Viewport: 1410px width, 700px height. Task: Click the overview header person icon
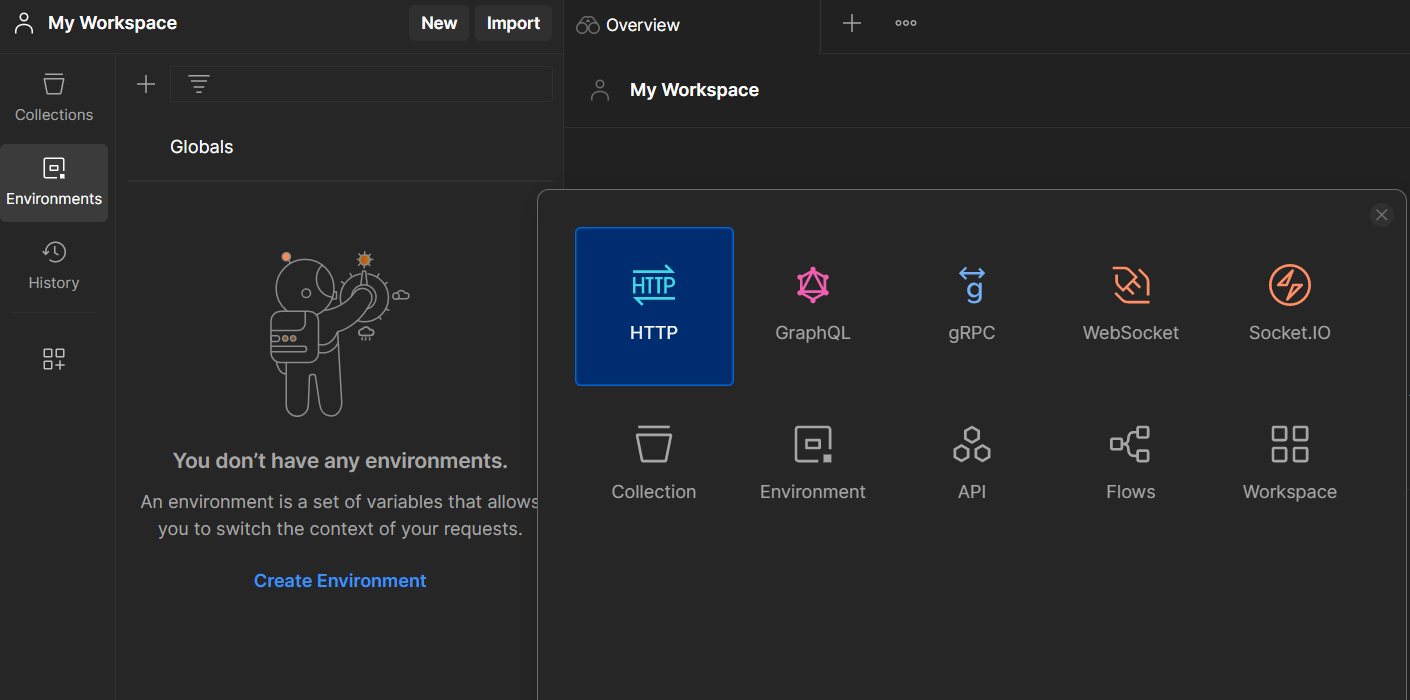pos(600,90)
